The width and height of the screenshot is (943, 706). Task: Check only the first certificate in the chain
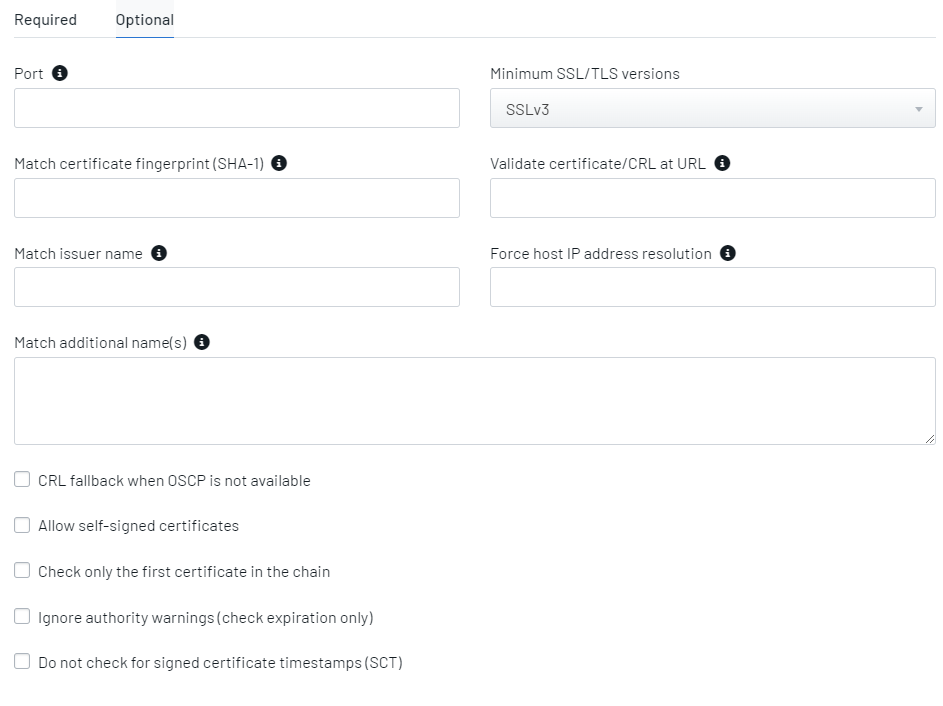coord(22,570)
